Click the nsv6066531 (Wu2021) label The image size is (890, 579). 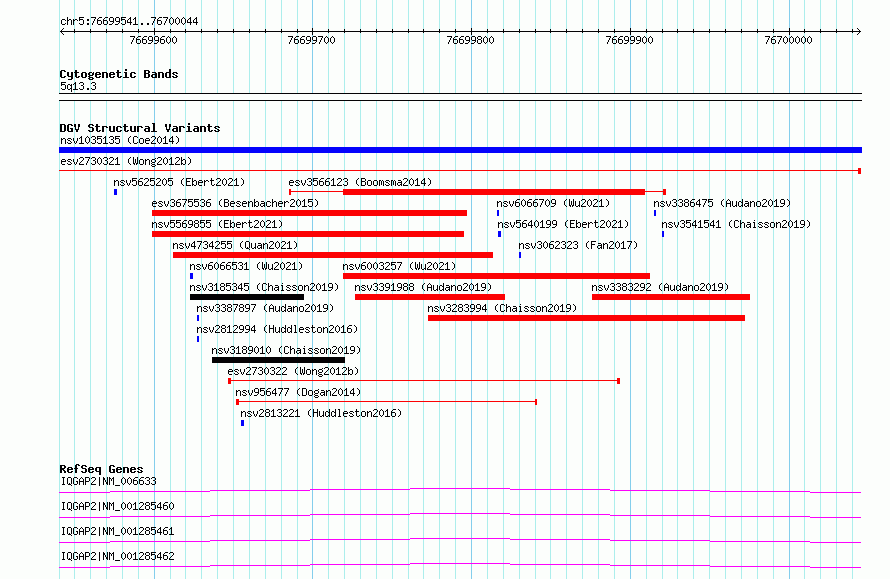(x=246, y=266)
